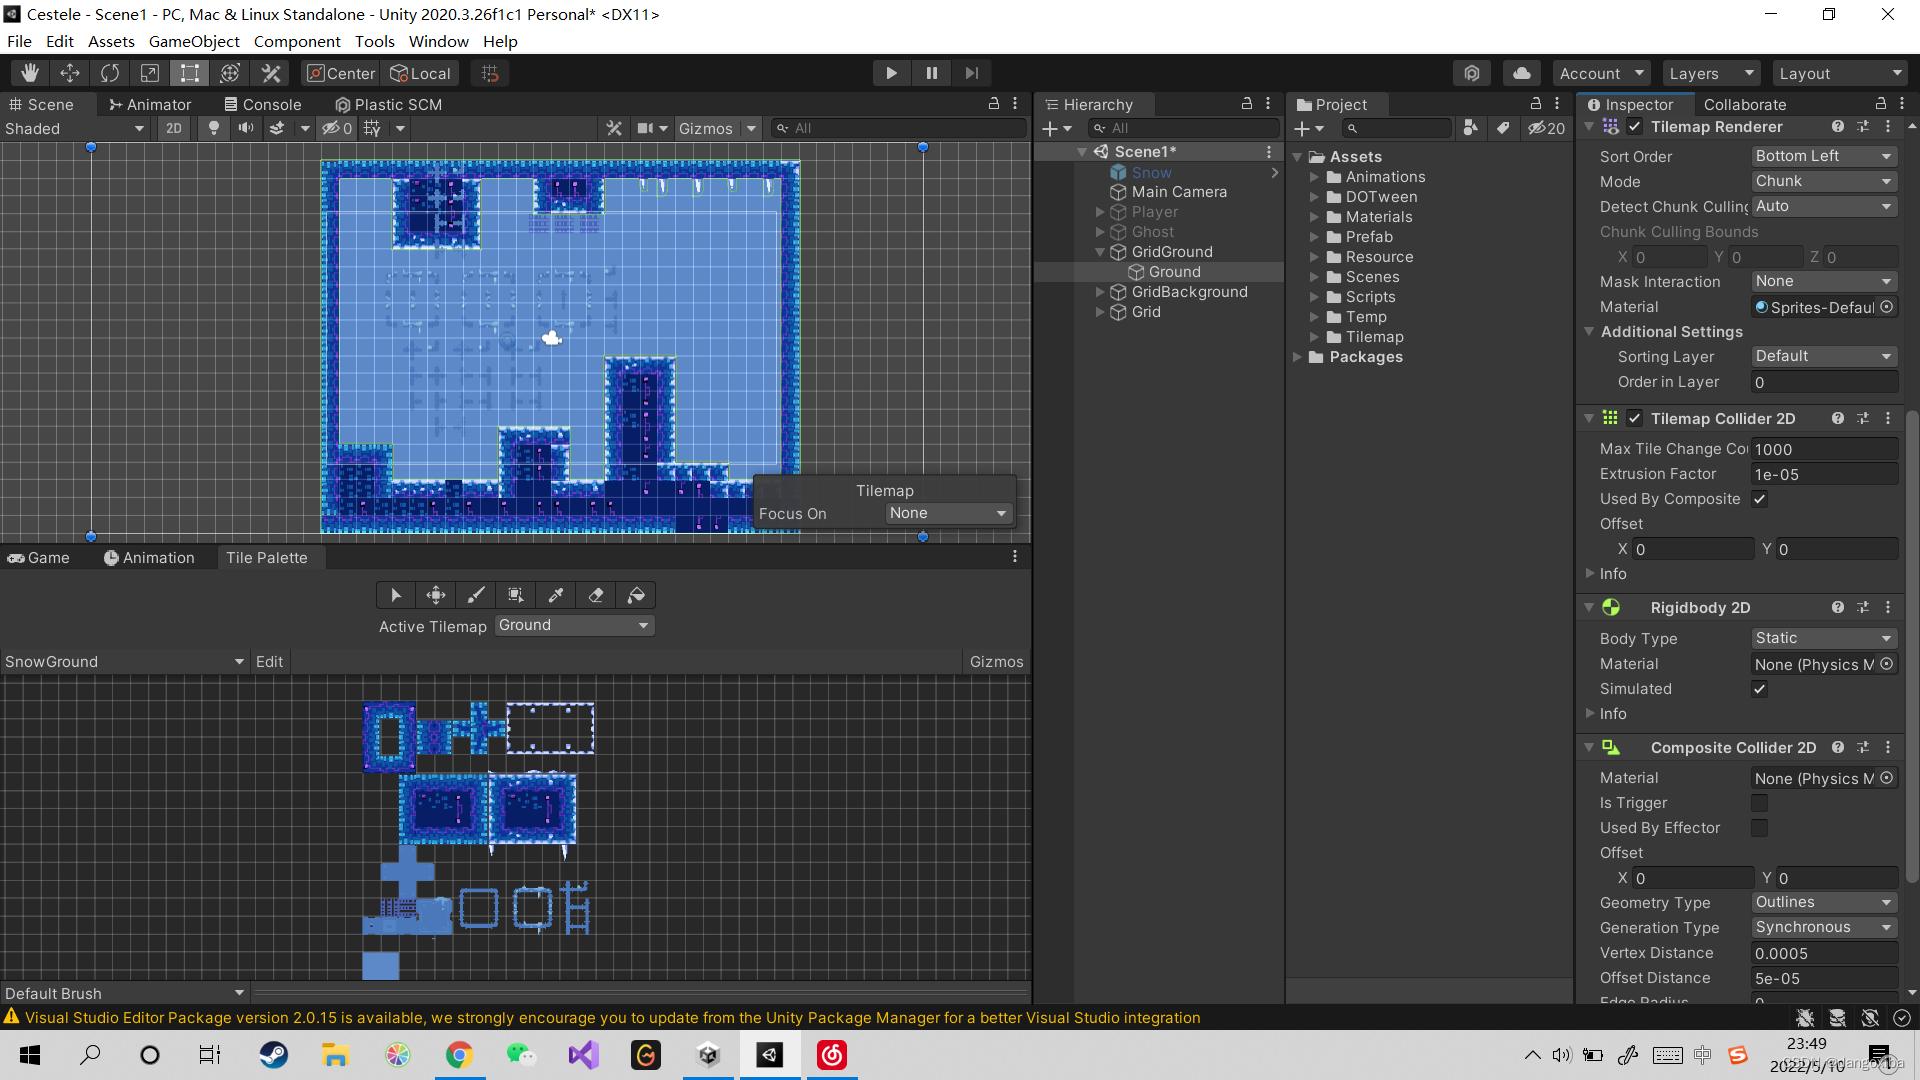This screenshot has height=1080, width=1920.
Task: Open the GameObject menu
Action: (x=194, y=41)
